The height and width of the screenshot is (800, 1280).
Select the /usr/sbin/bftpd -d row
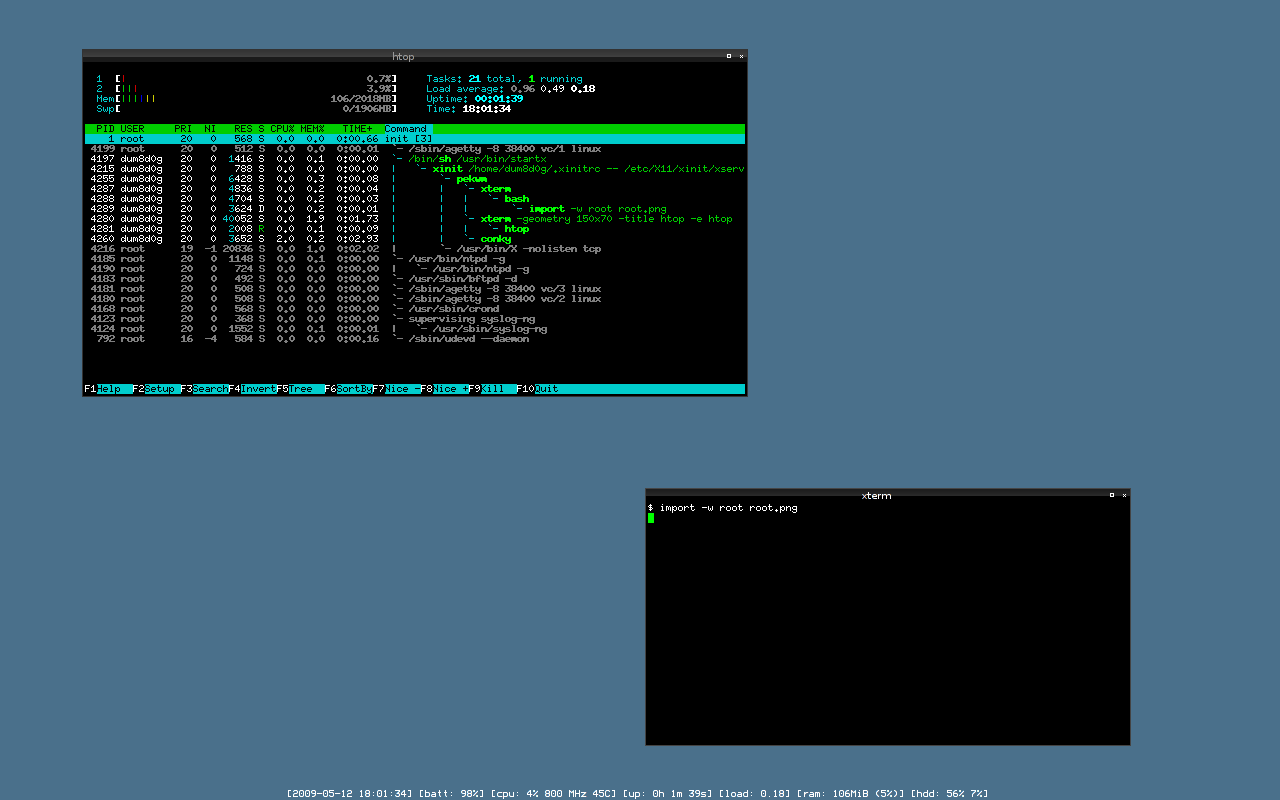[415, 279]
